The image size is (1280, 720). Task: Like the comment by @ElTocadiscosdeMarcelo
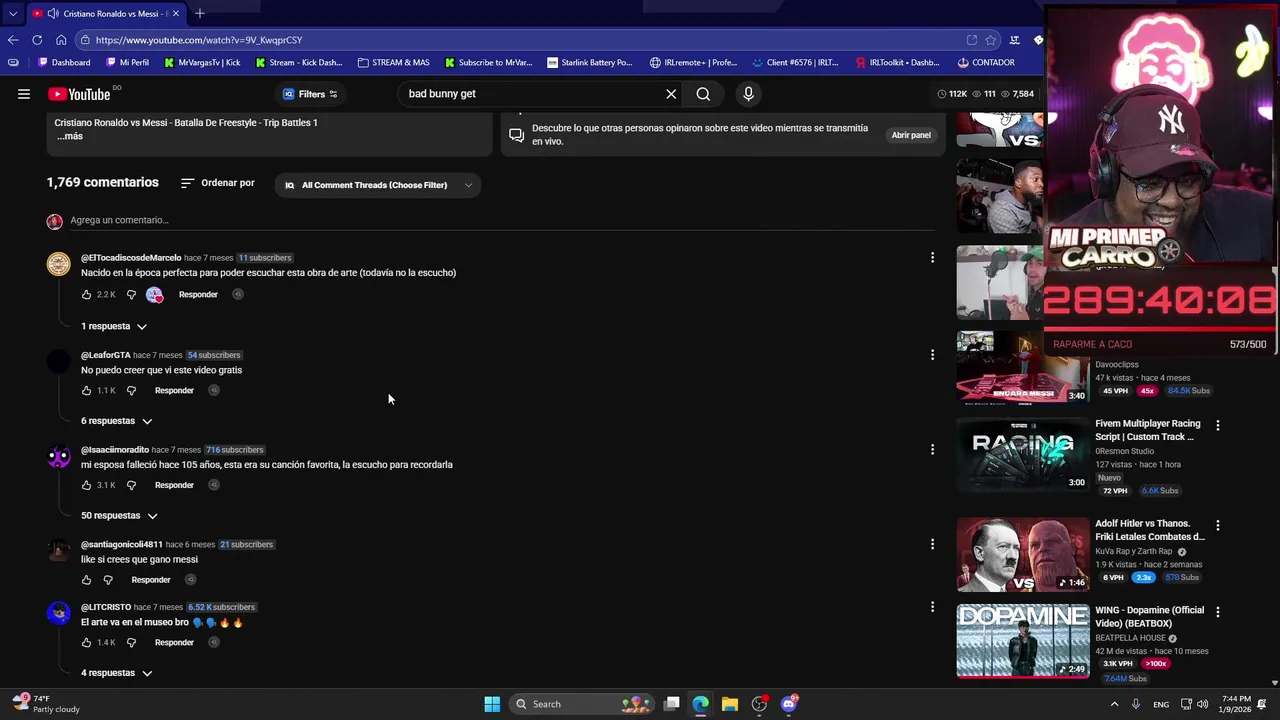[x=86, y=295]
